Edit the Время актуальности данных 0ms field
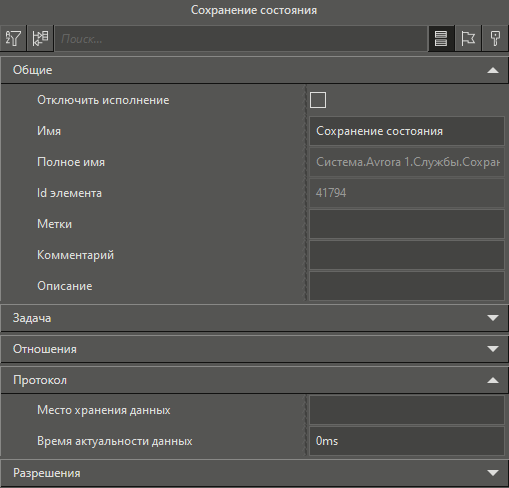 407,441
